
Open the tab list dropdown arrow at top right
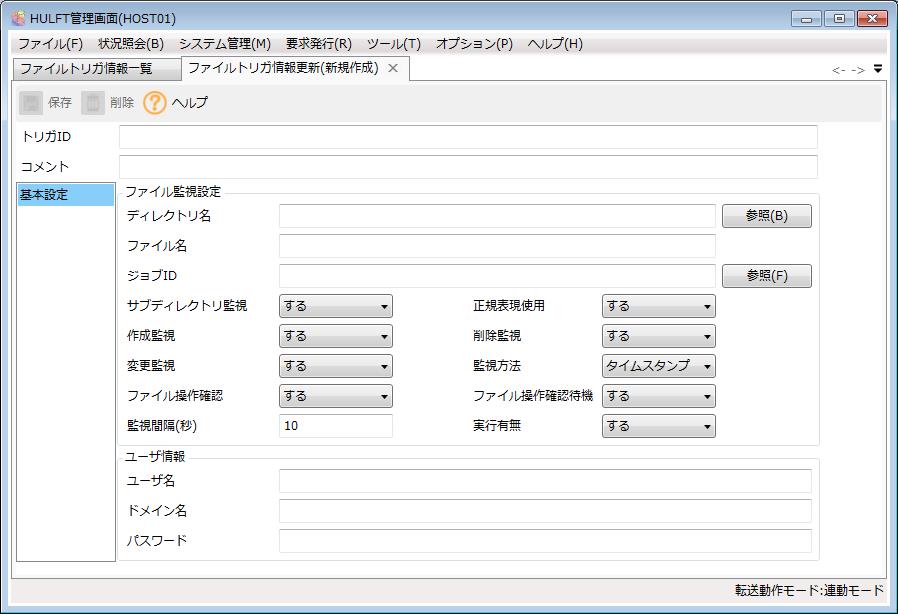[878, 69]
